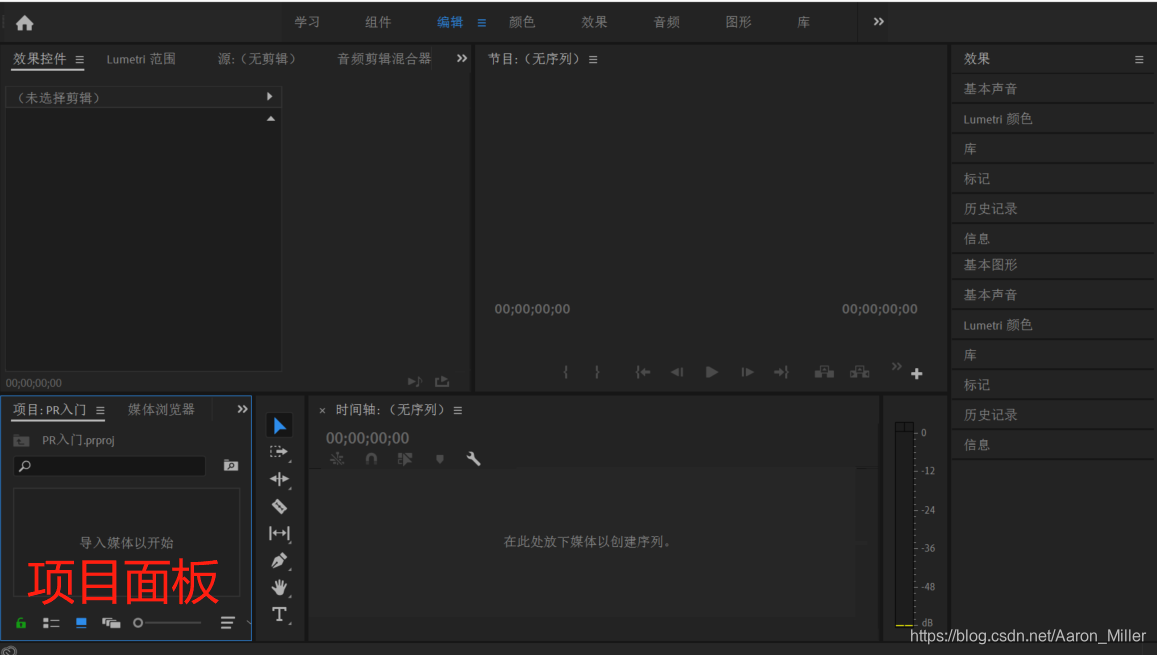The height and width of the screenshot is (655, 1157).
Task: Click the export frame icon in effect controls
Action: 442,381
